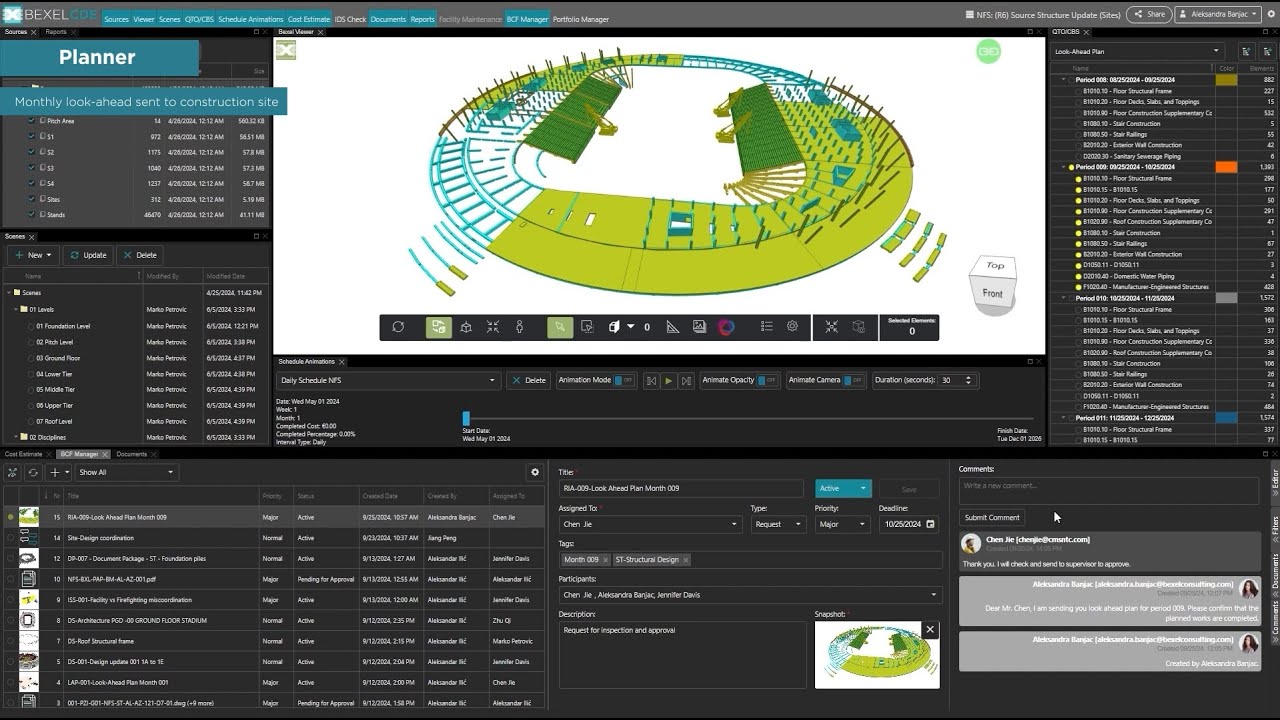The width and height of the screenshot is (1280, 720).
Task: Click the write a new comment field
Action: click(x=1108, y=490)
